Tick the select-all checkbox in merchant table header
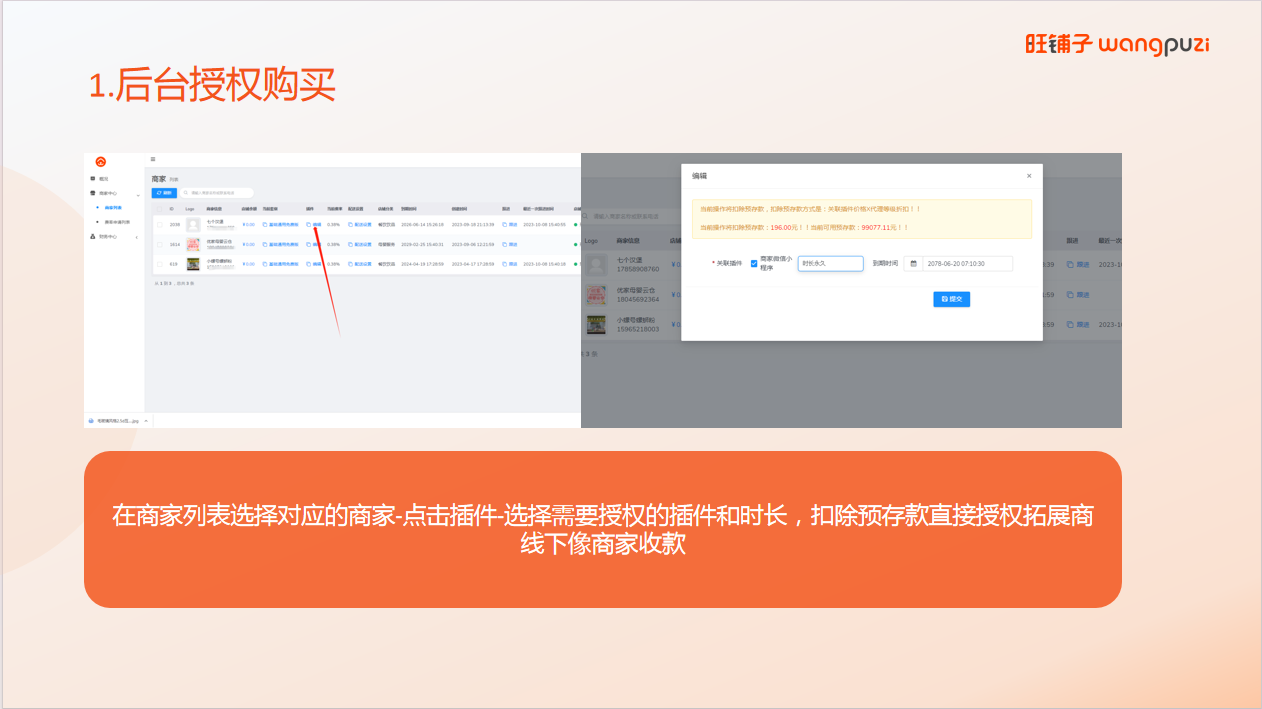 pos(159,209)
